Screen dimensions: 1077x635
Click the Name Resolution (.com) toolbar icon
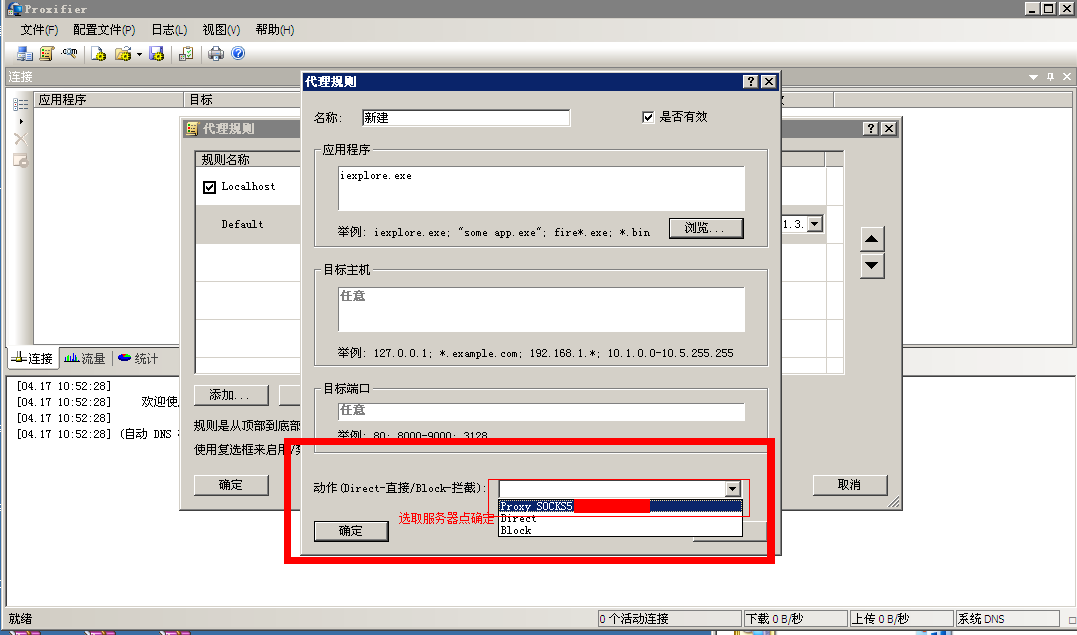pos(69,54)
